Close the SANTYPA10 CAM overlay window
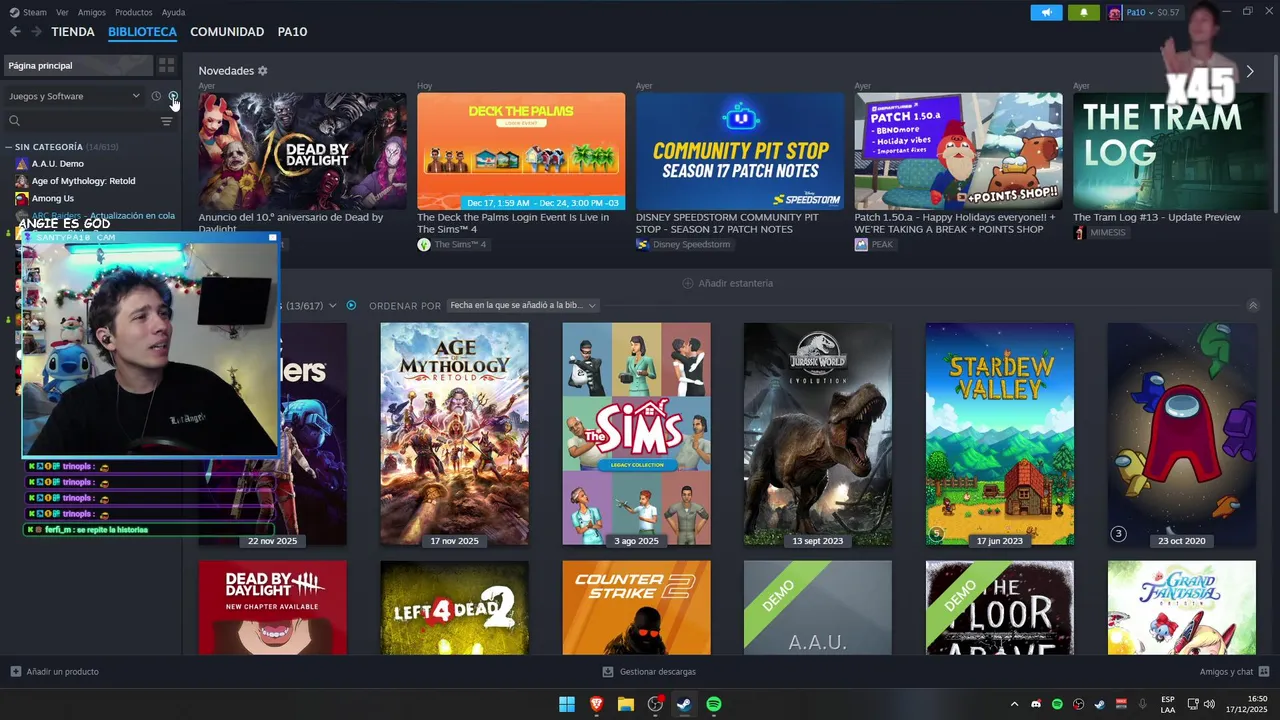This screenshot has height=720, width=1280. point(272,237)
